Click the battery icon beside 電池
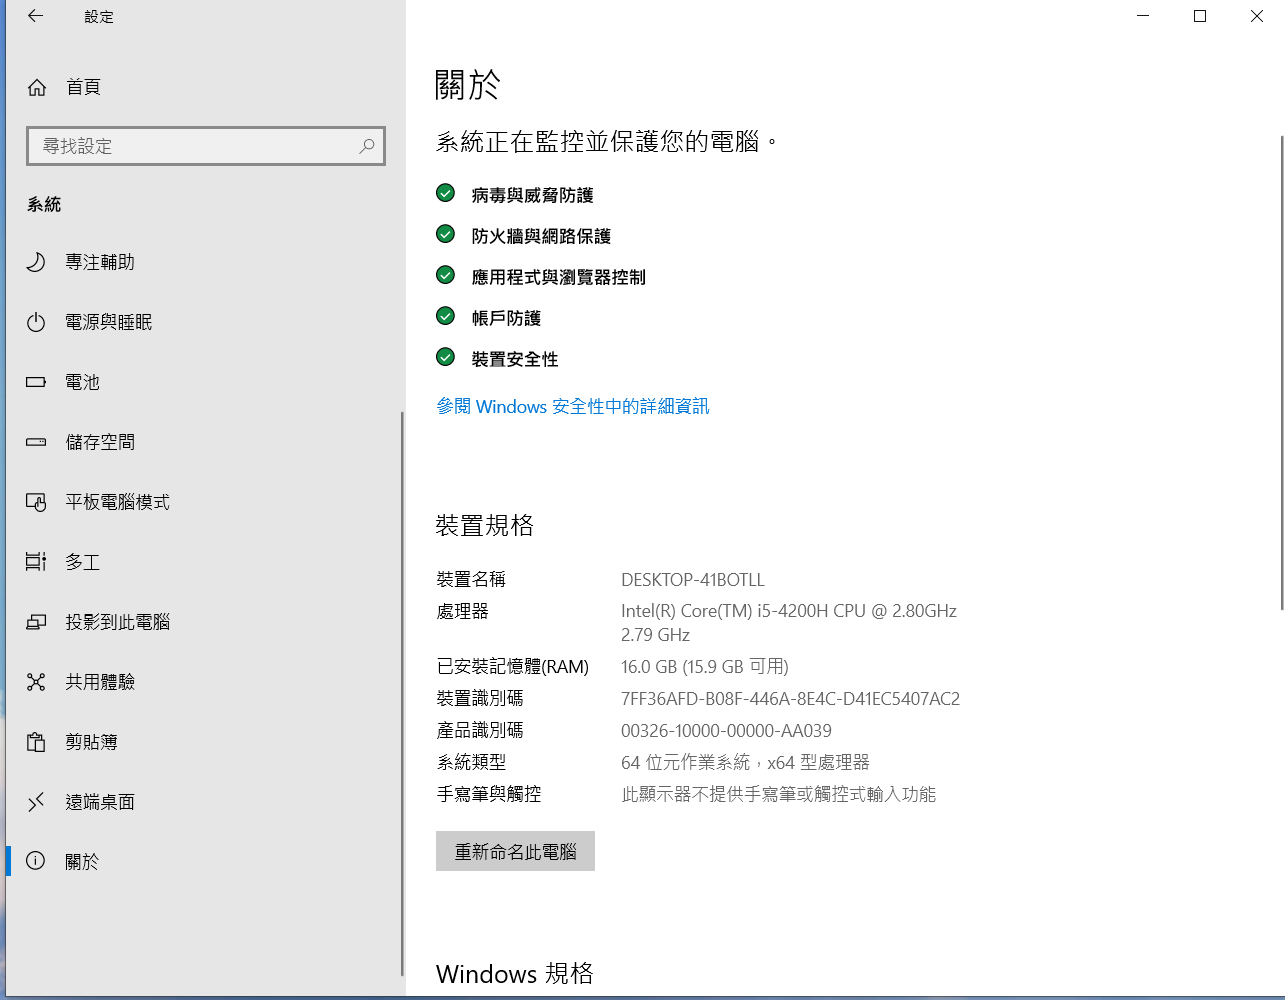 click(x=36, y=382)
